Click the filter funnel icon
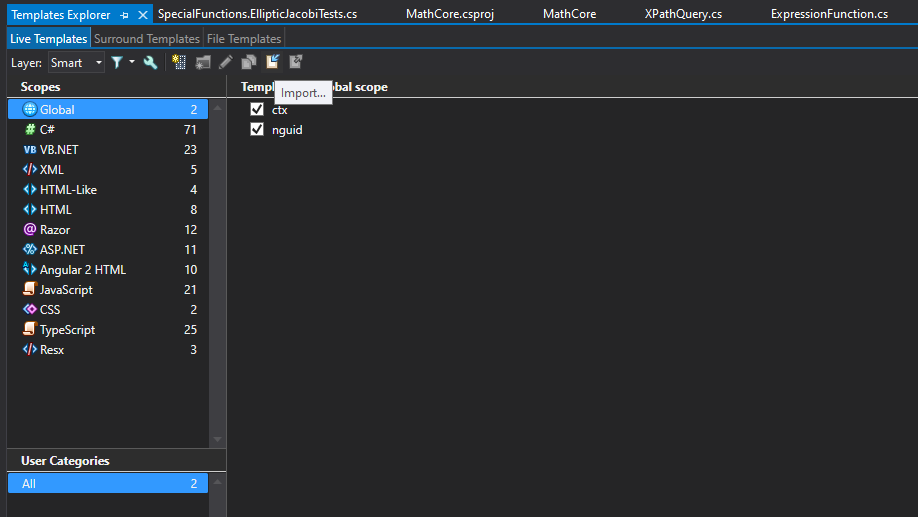Viewport: 918px width, 517px height. (x=117, y=62)
